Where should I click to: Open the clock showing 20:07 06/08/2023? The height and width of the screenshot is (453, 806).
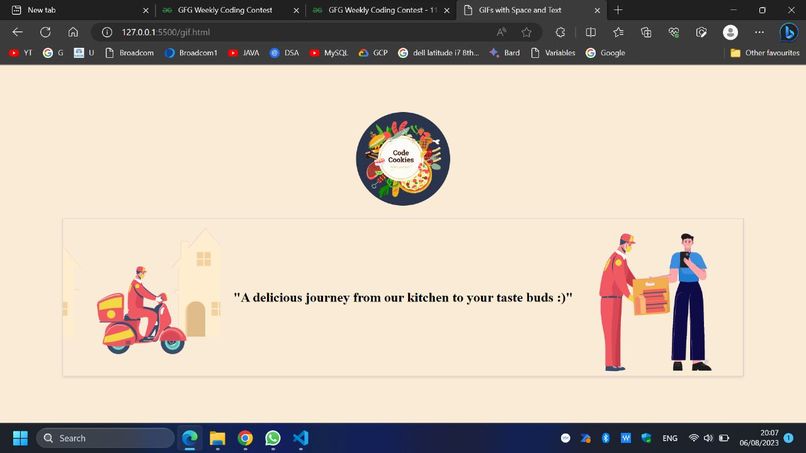coord(759,438)
